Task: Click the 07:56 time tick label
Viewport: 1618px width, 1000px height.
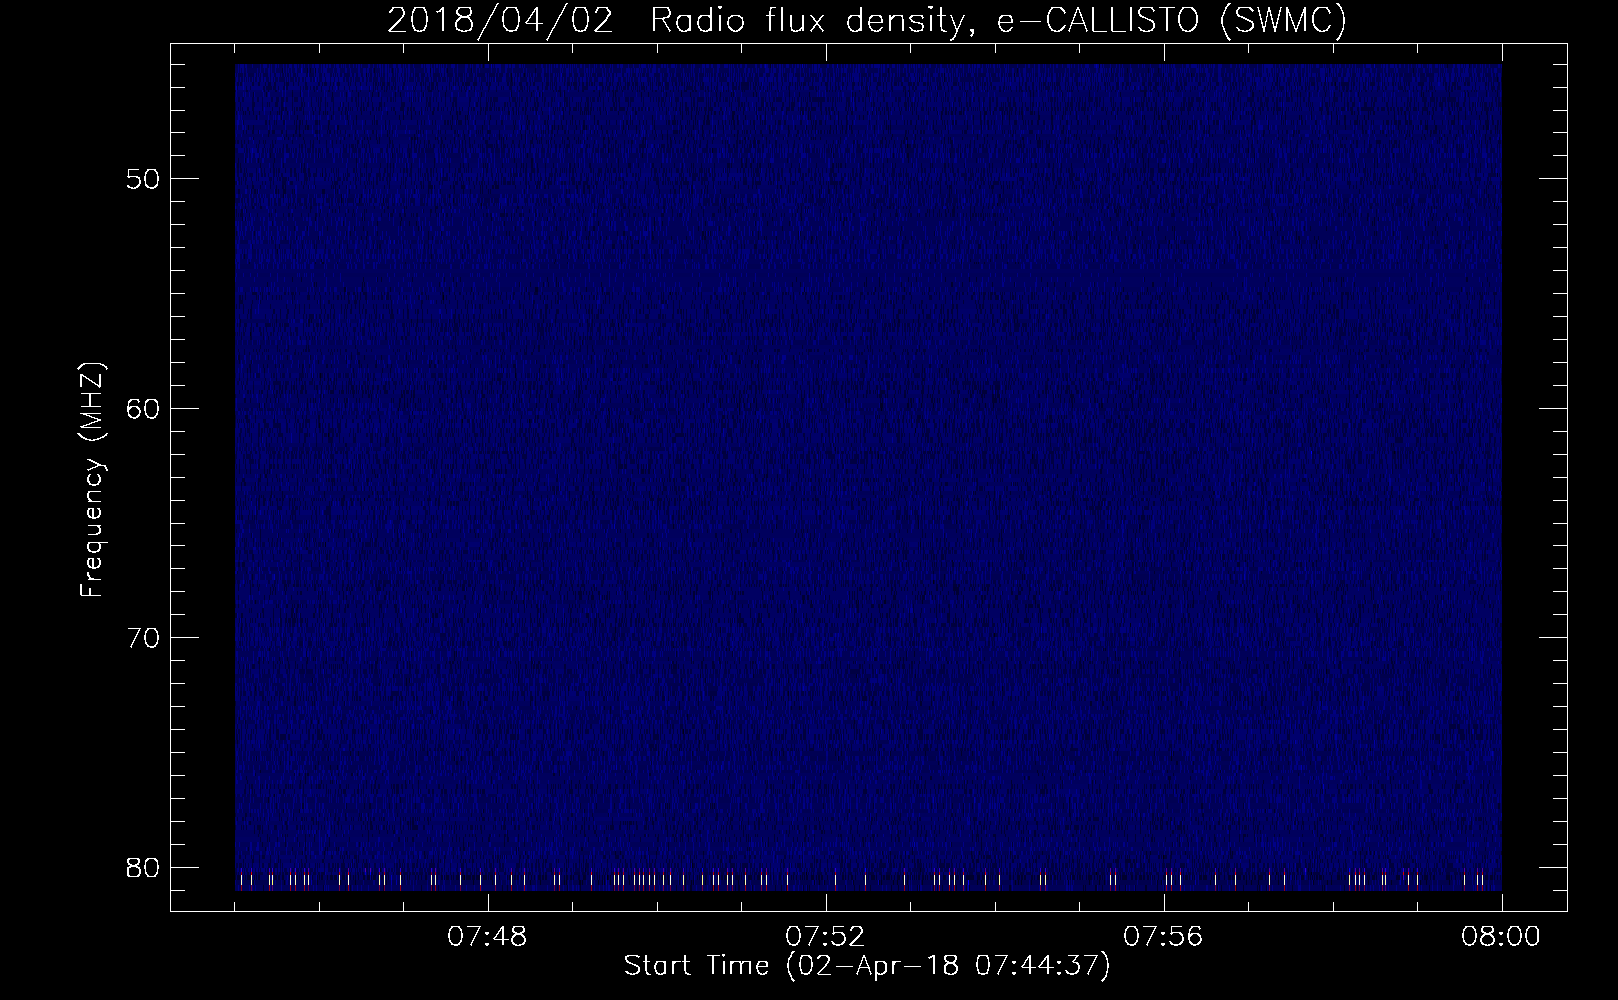Action: click(x=1164, y=937)
